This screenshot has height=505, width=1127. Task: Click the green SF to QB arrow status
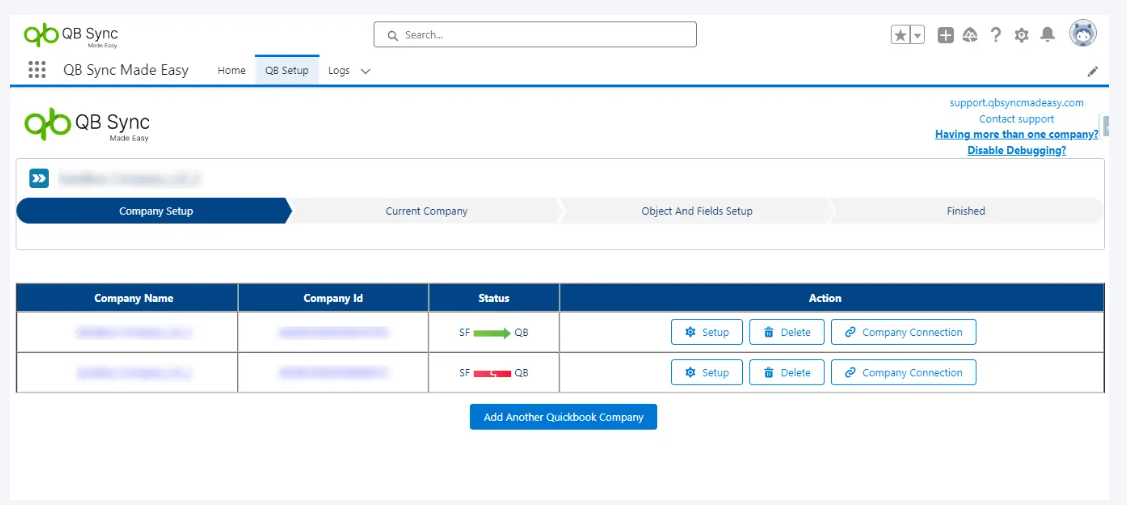pos(494,333)
